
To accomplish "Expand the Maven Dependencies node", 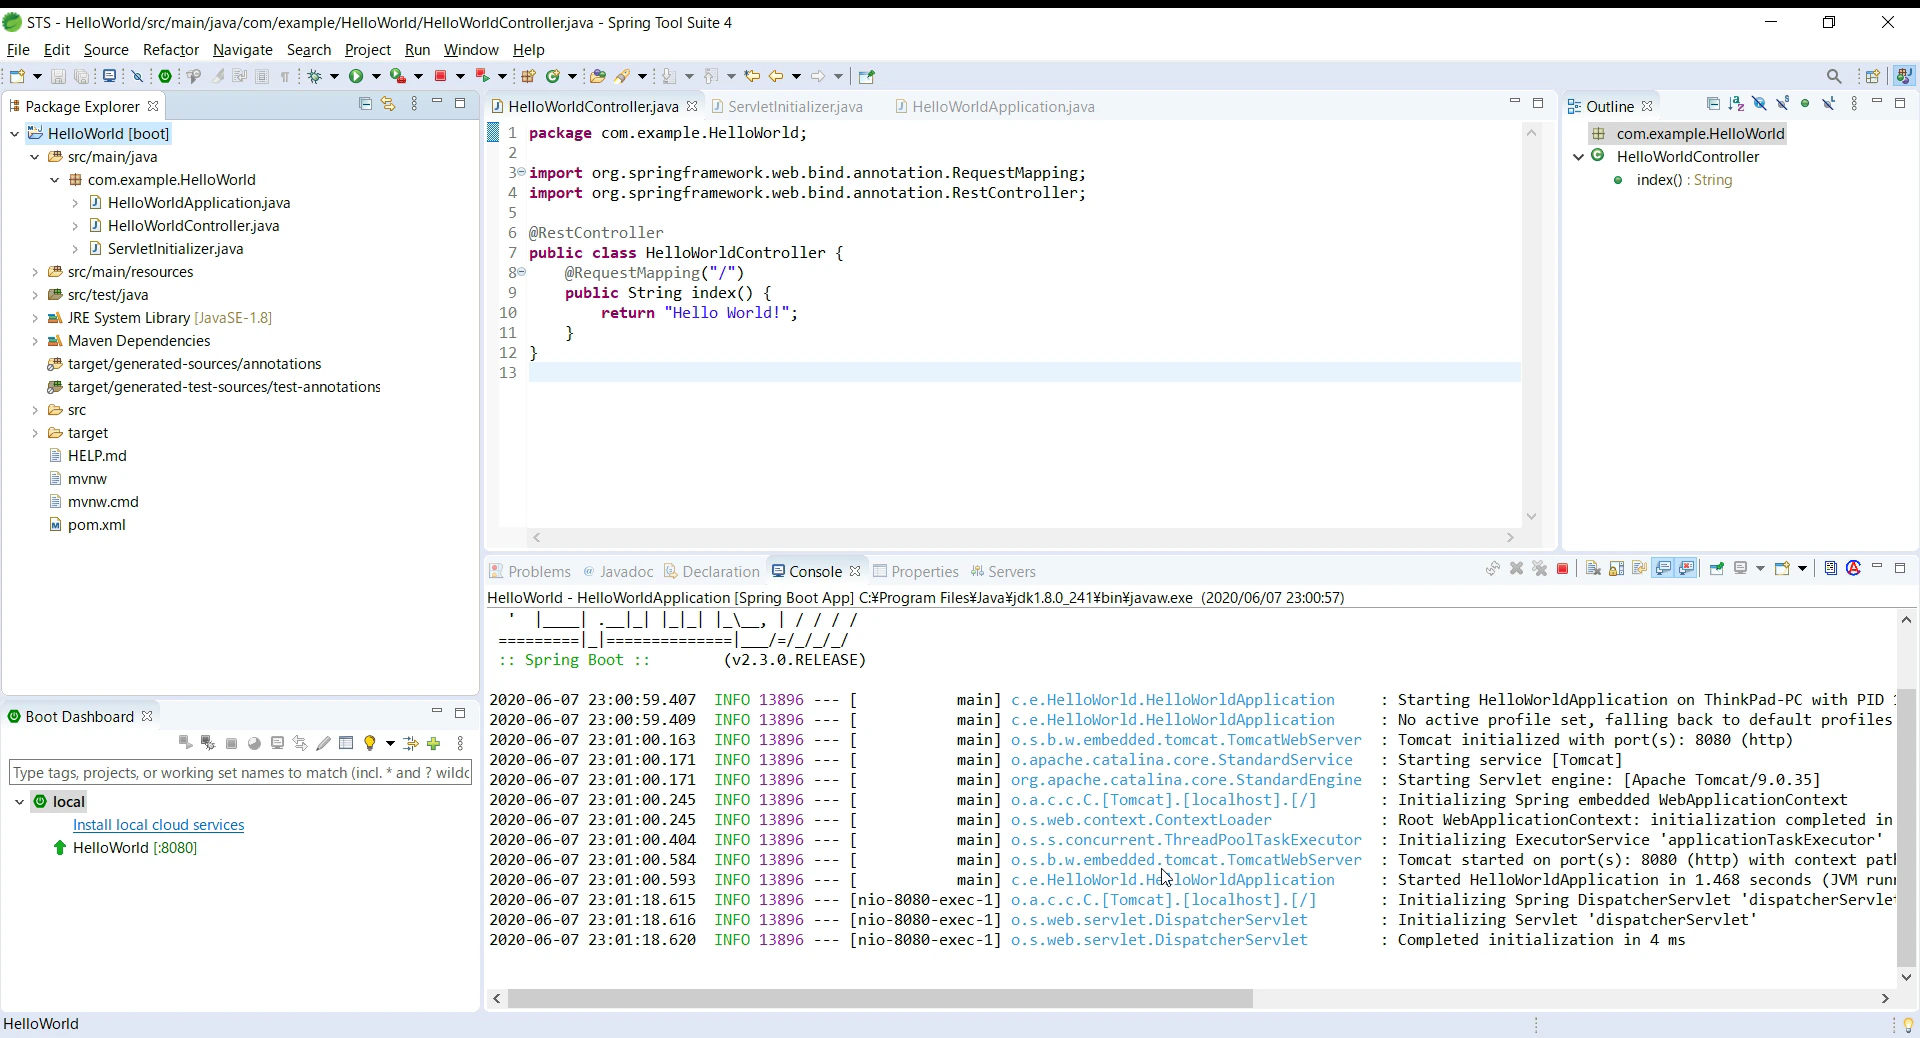I will click(35, 341).
